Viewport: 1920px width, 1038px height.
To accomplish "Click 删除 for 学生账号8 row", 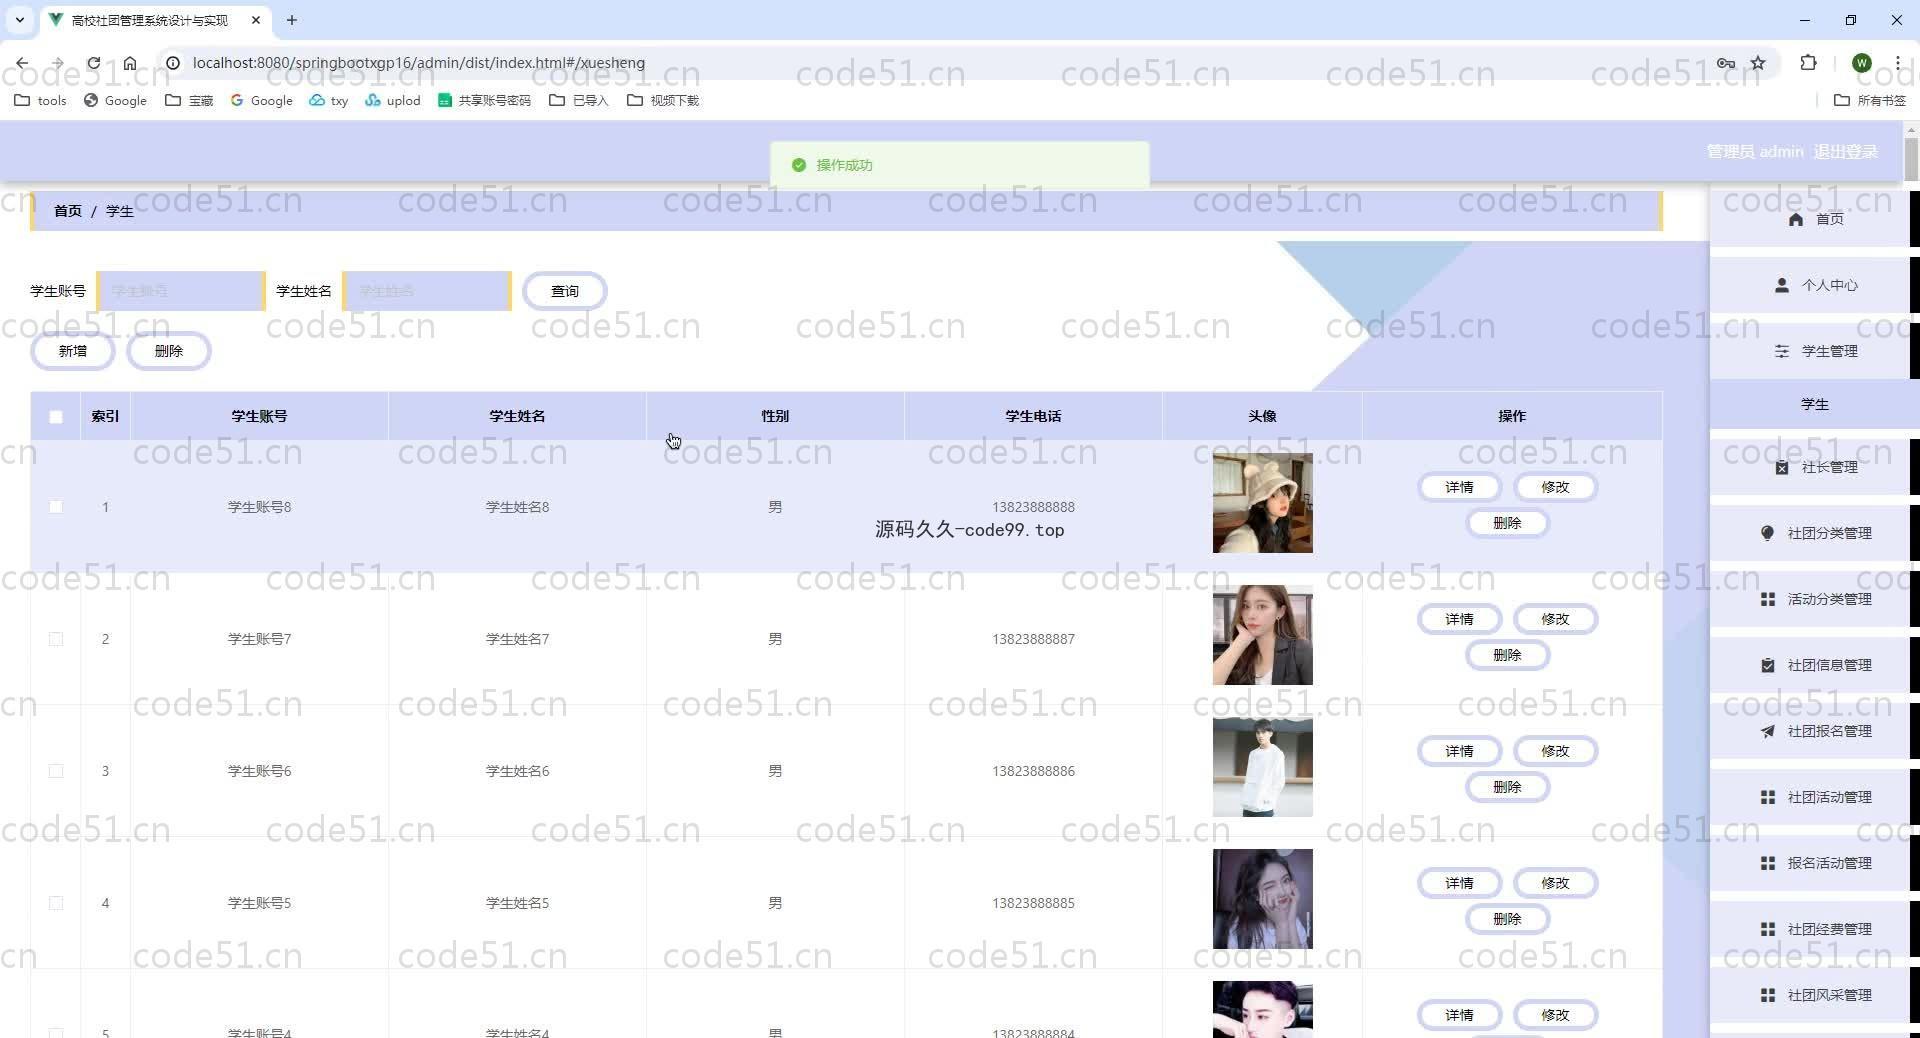I will pyautogui.click(x=1507, y=523).
